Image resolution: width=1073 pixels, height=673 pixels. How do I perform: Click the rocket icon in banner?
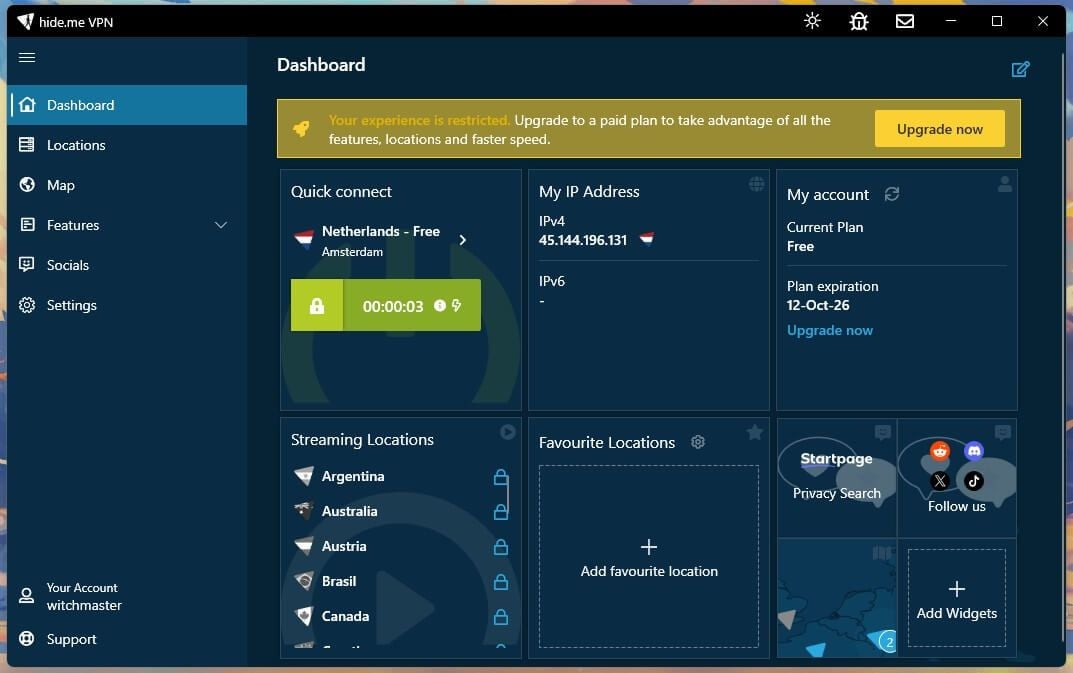tap(301, 128)
